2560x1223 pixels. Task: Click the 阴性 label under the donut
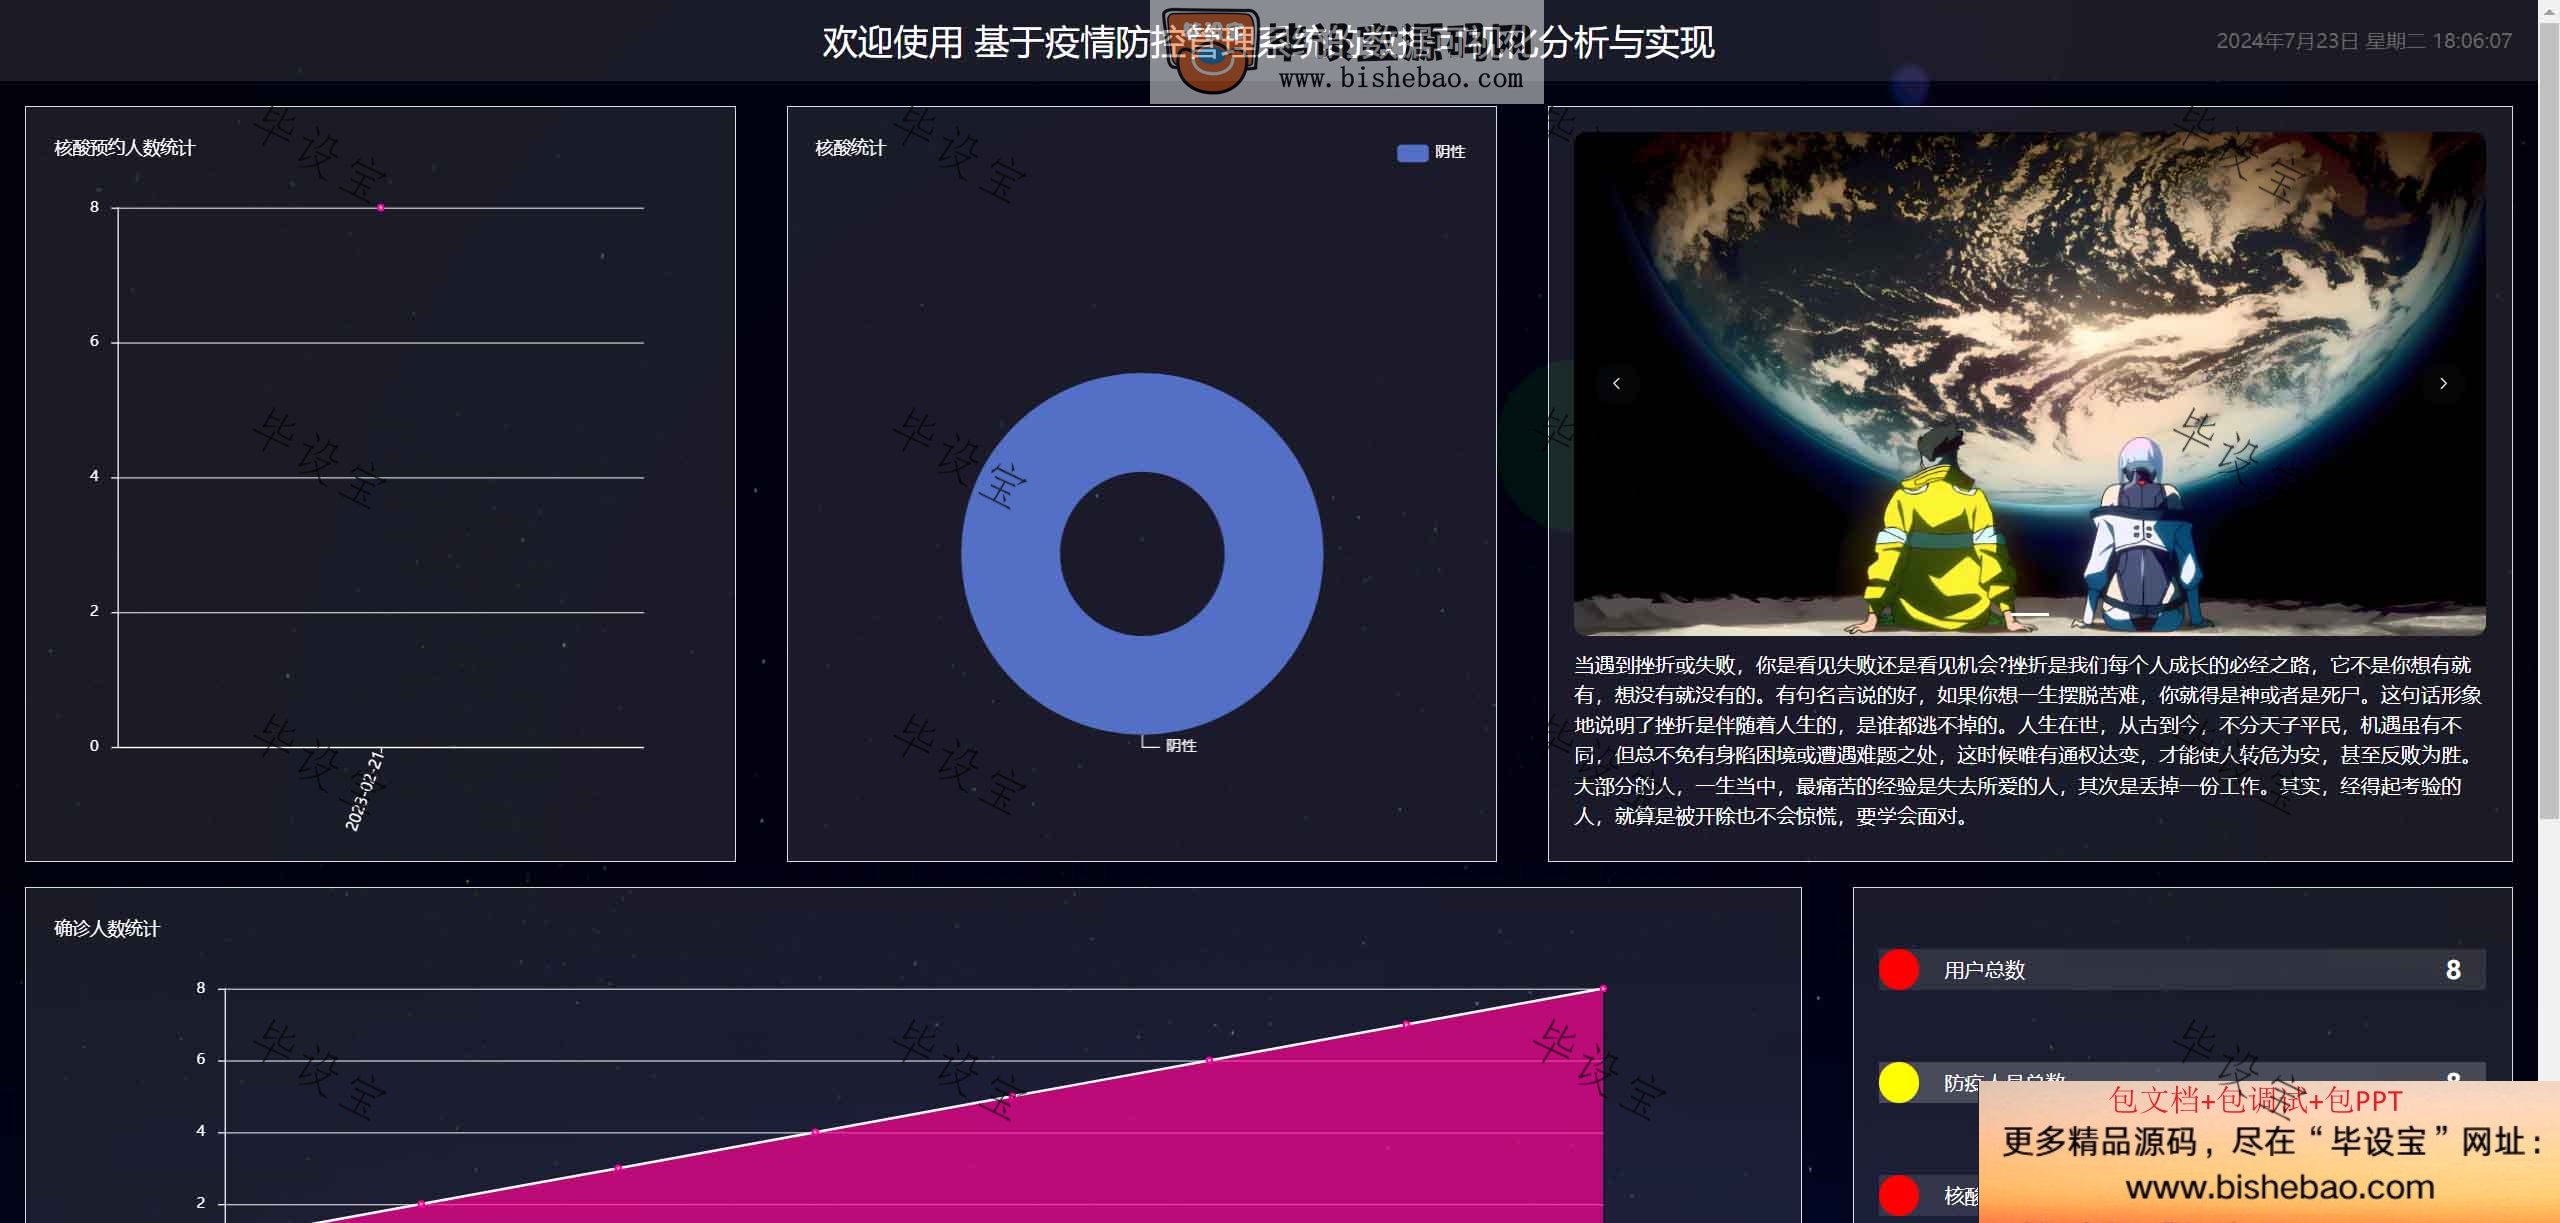coord(1181,746)
